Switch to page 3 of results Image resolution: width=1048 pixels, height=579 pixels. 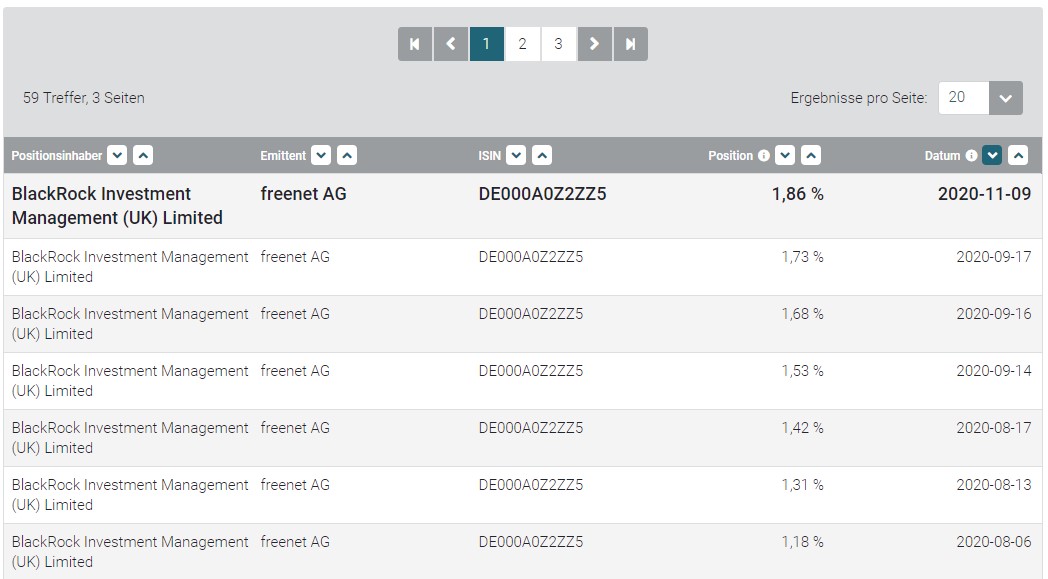tap(558, 44)
